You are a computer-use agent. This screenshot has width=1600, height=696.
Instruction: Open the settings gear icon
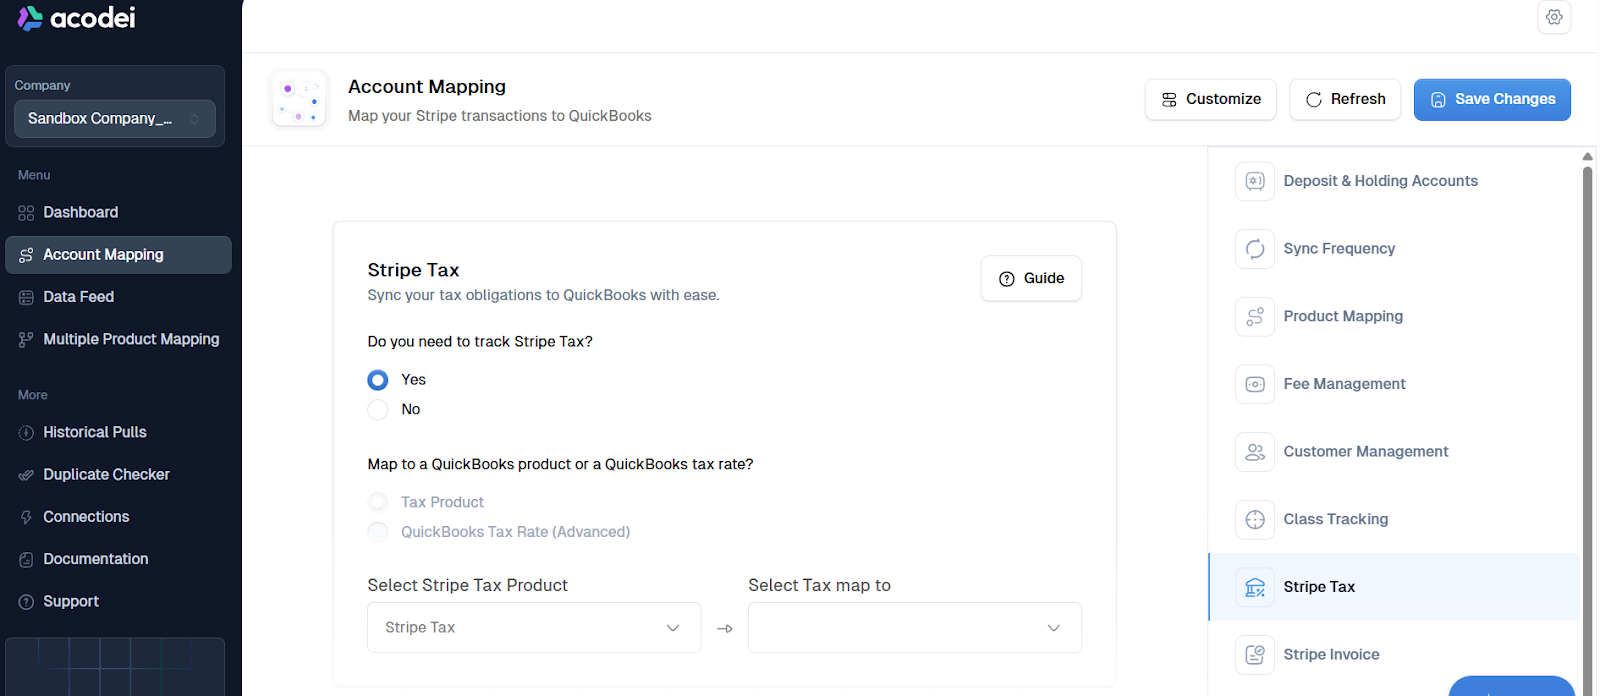point(1554,17)
